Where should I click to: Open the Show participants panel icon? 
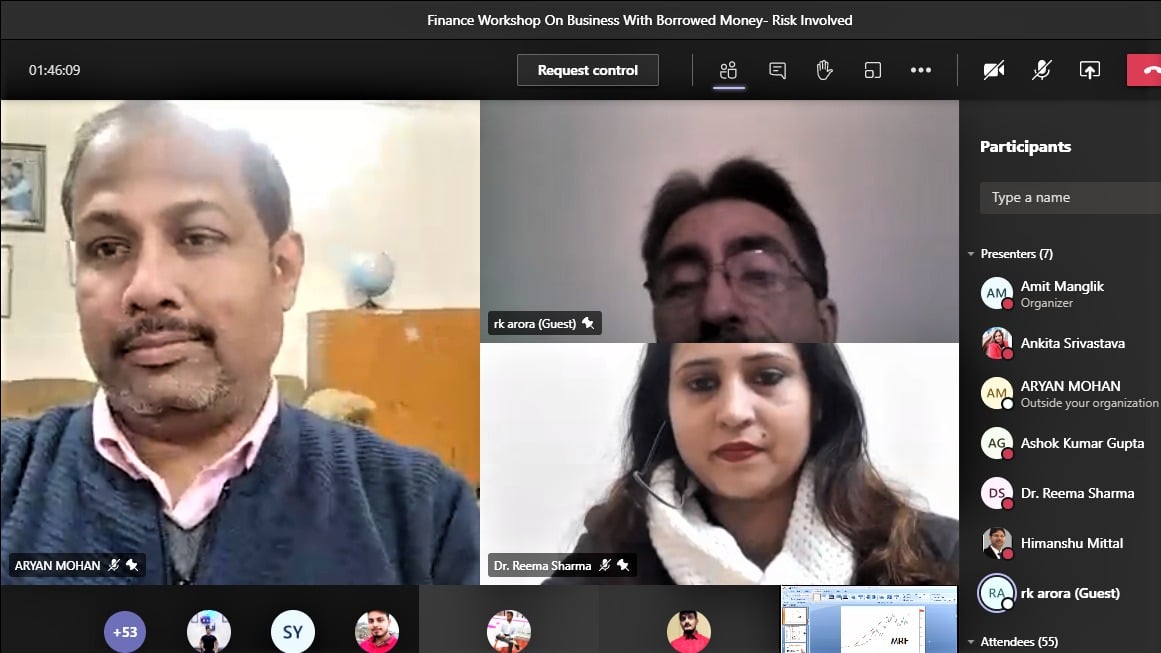tap(728, 70)
